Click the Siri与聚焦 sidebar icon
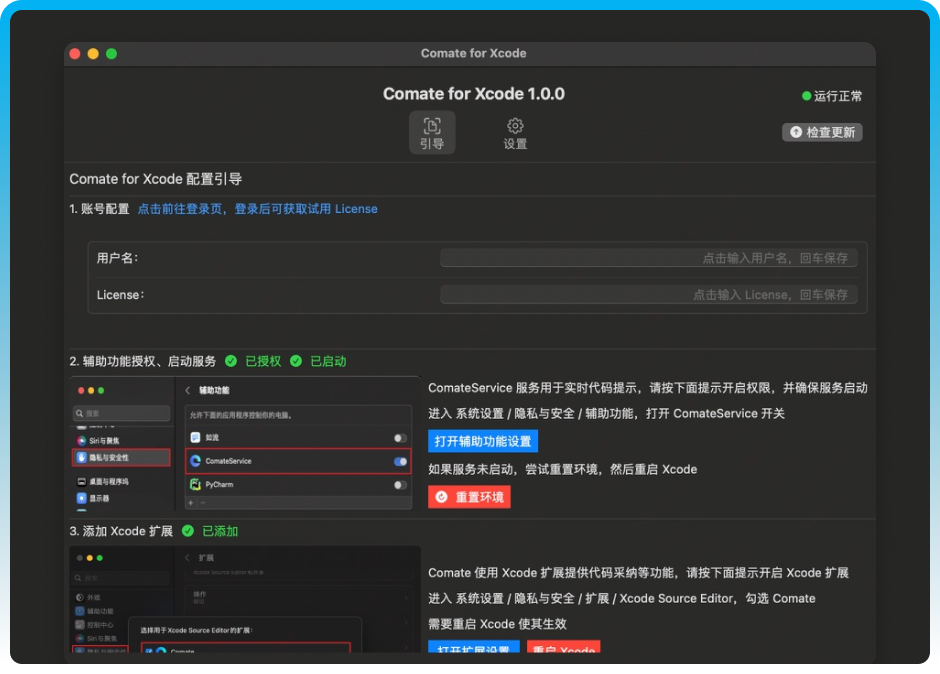 tap(80, 440)
